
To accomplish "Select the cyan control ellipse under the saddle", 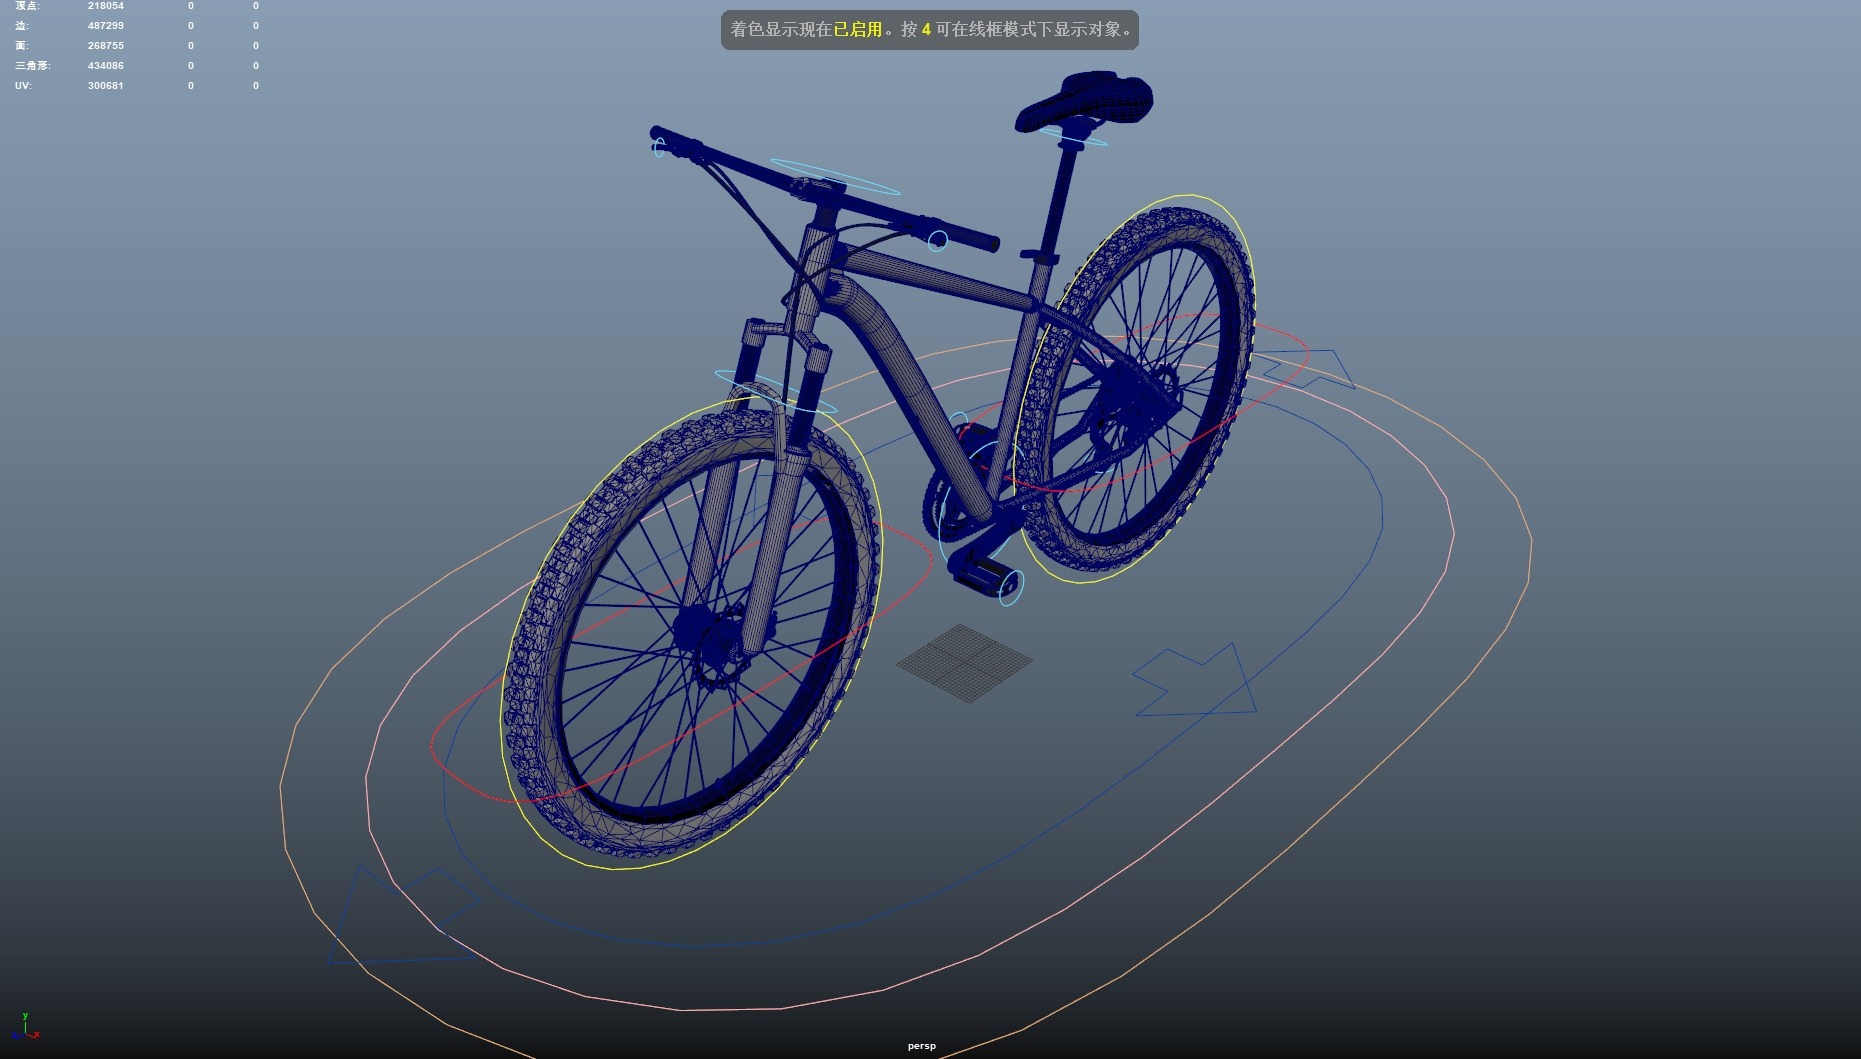I will point(1073,137).
